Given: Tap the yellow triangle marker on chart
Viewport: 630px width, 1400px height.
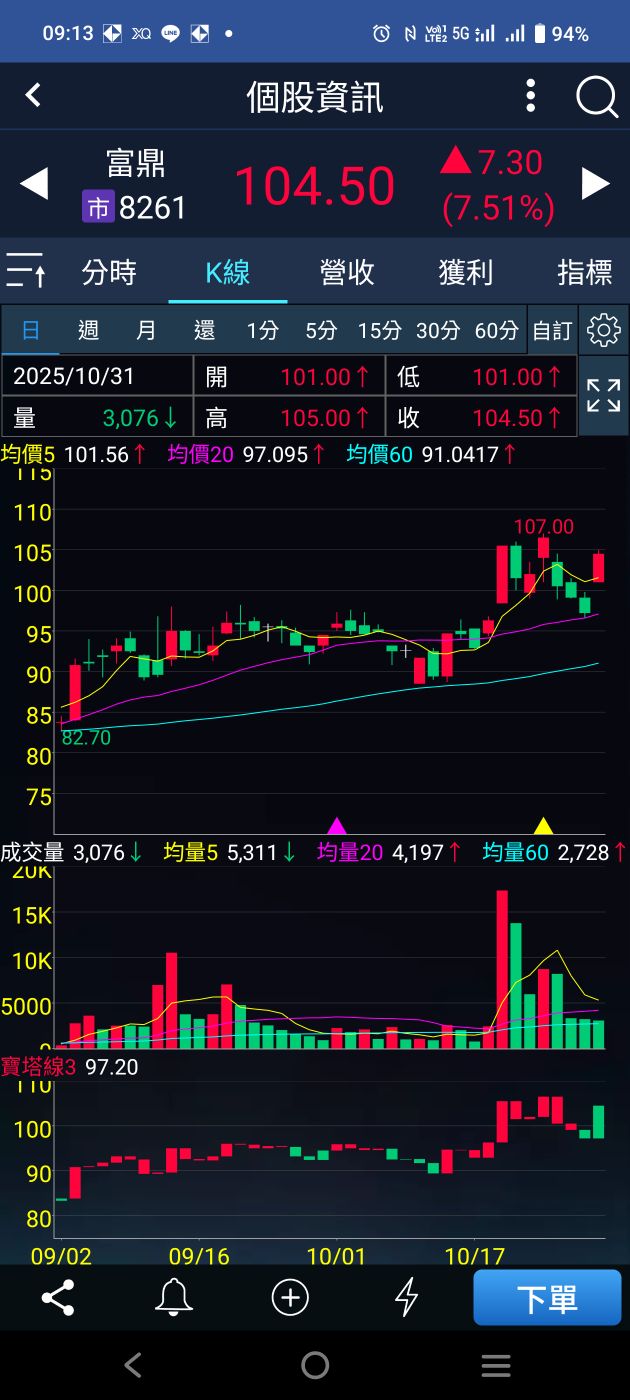Looking at the screenshot, I should tap(543, 825).
